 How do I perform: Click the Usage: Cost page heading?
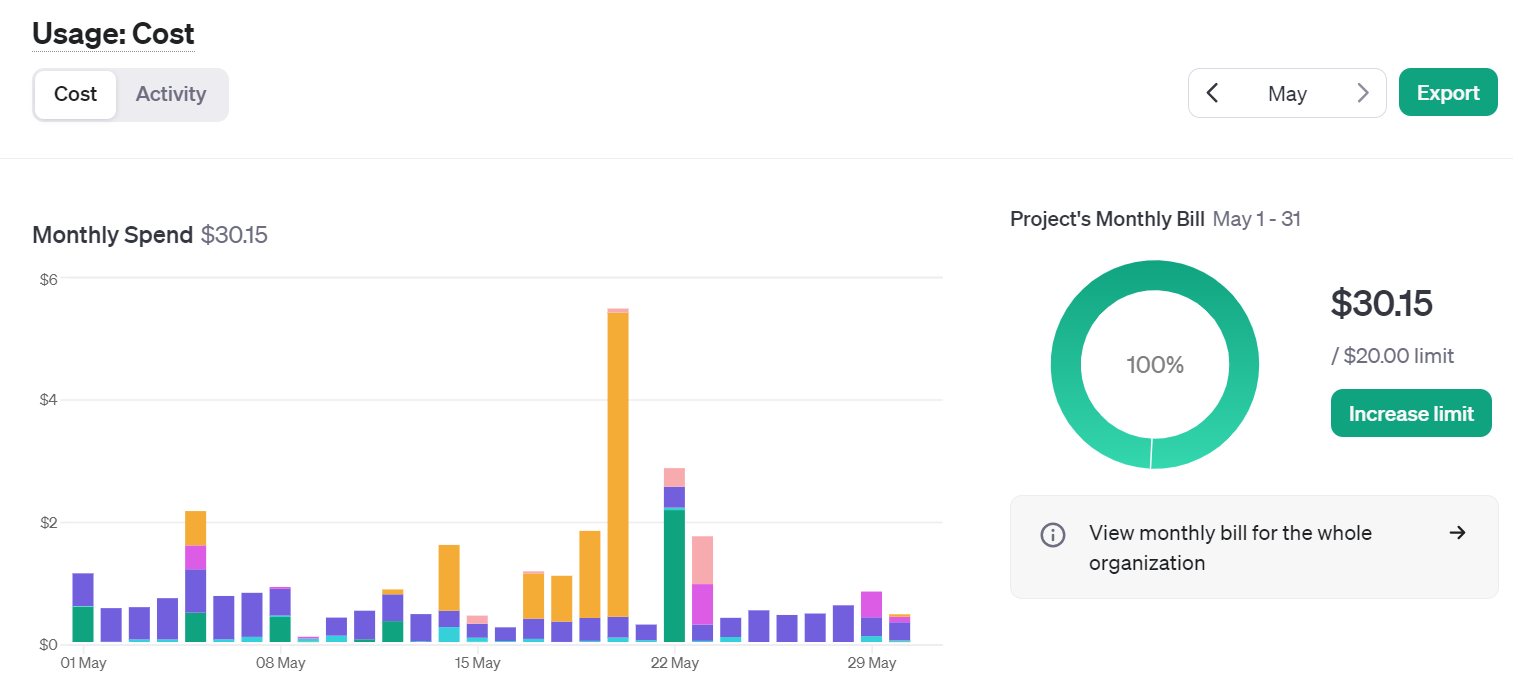tap(113, 34)
